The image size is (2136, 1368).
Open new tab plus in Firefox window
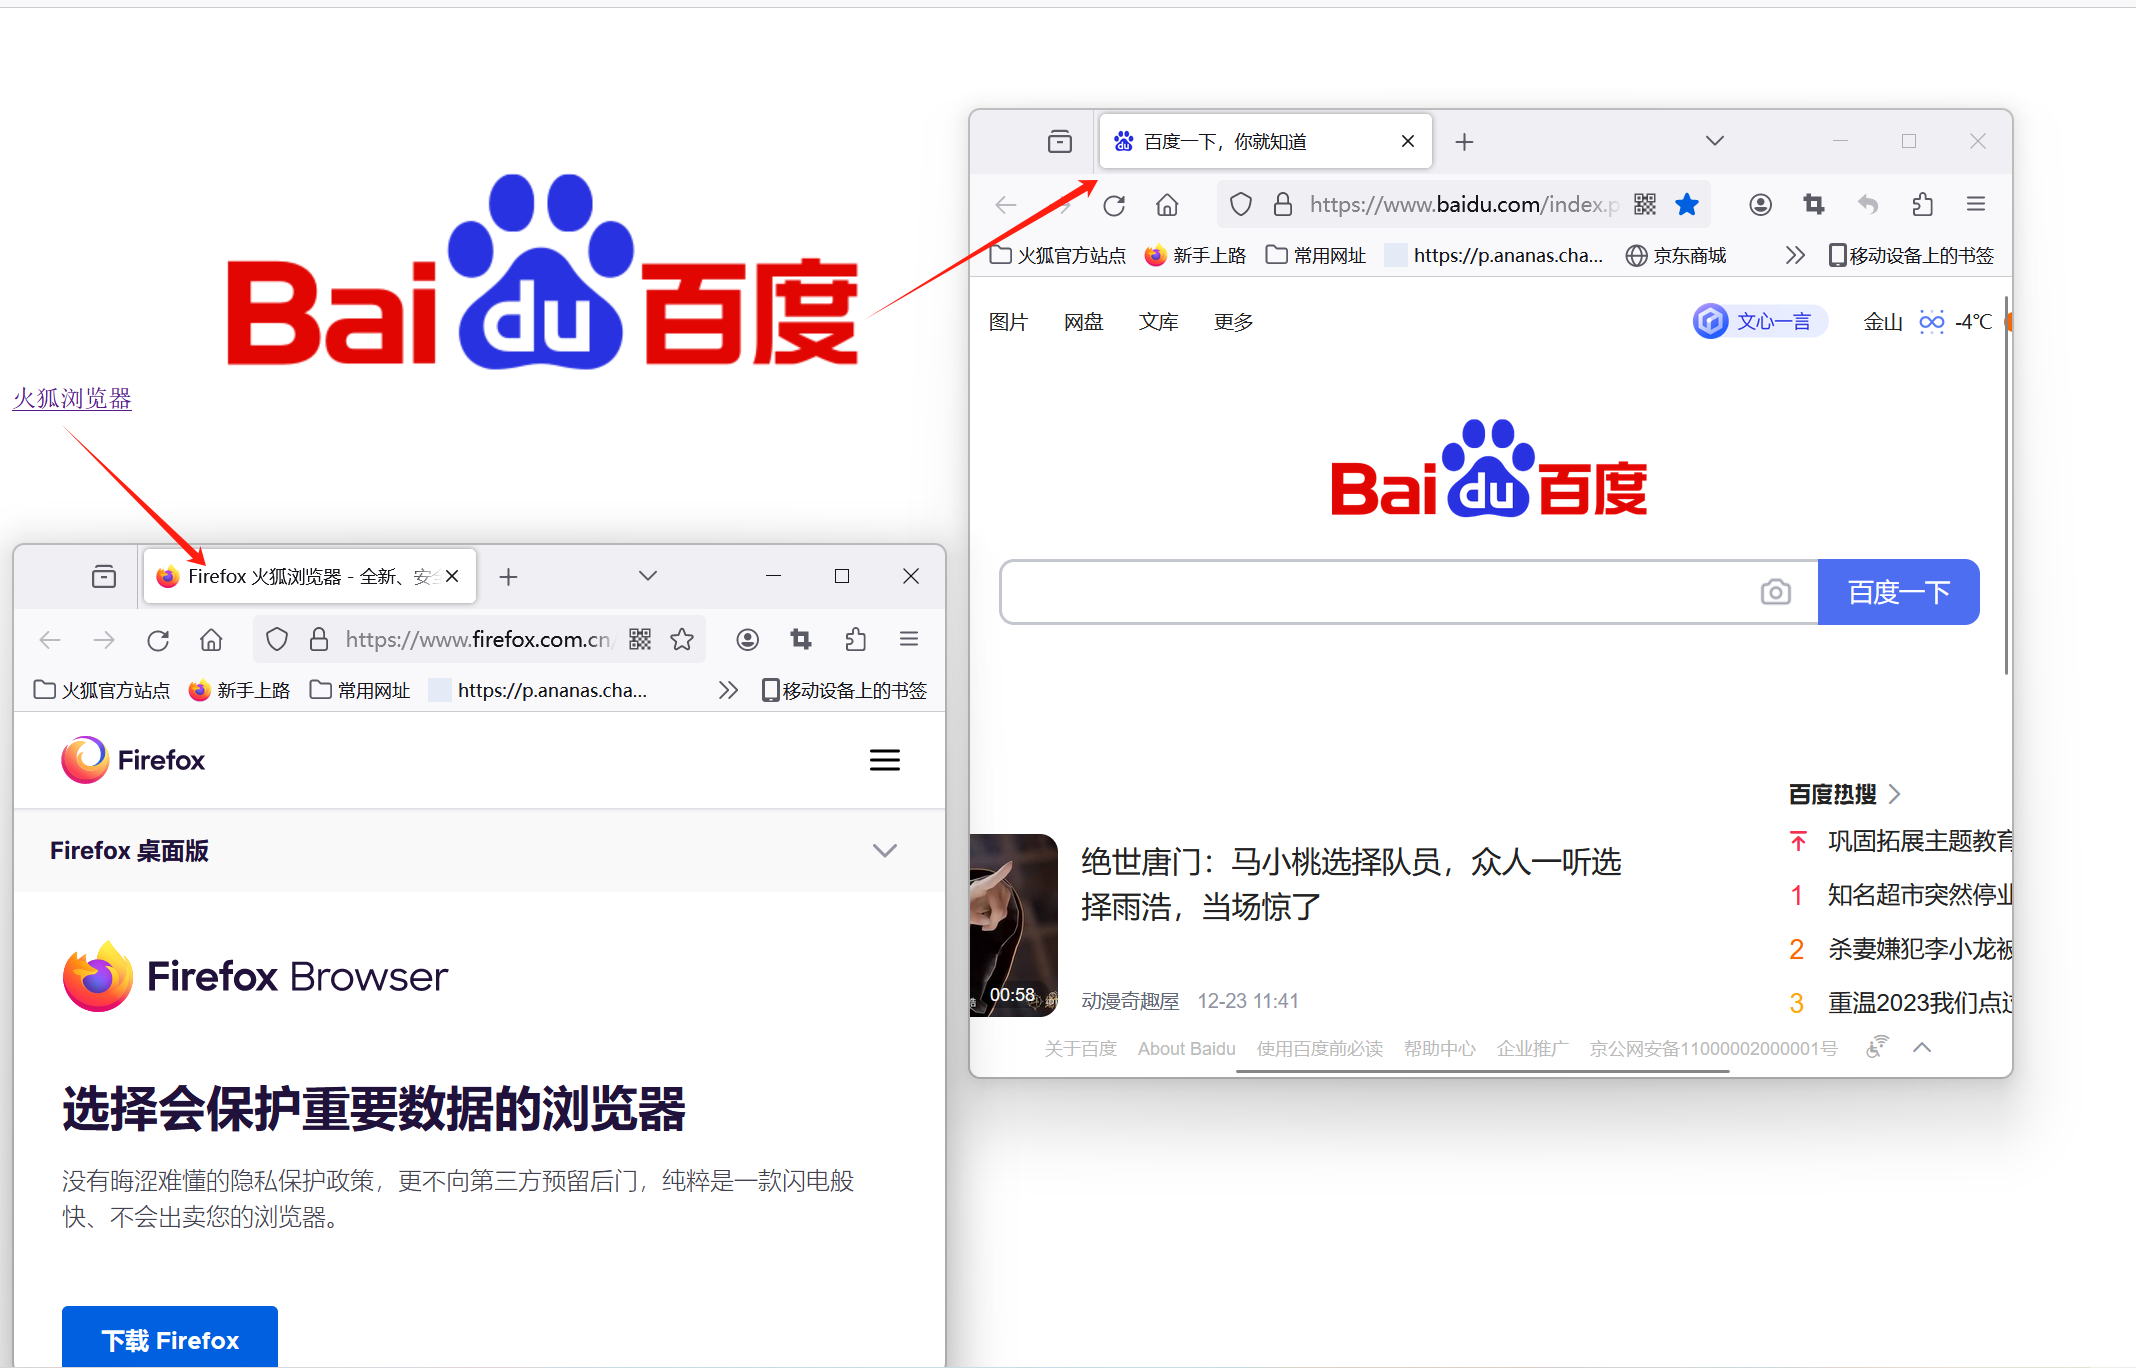tap(508, 577)
